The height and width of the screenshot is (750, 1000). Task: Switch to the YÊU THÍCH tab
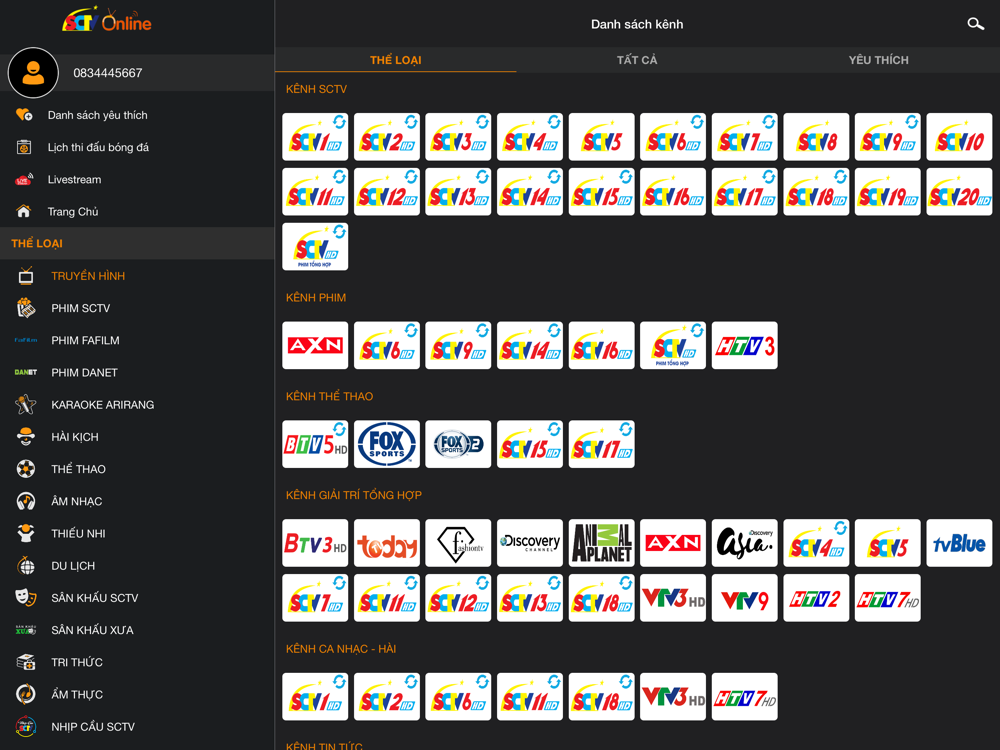pos(878,60)
